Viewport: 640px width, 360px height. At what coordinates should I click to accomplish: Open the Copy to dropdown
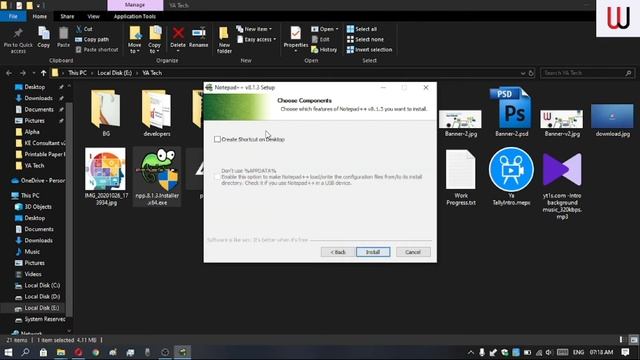tap(154, 40)
